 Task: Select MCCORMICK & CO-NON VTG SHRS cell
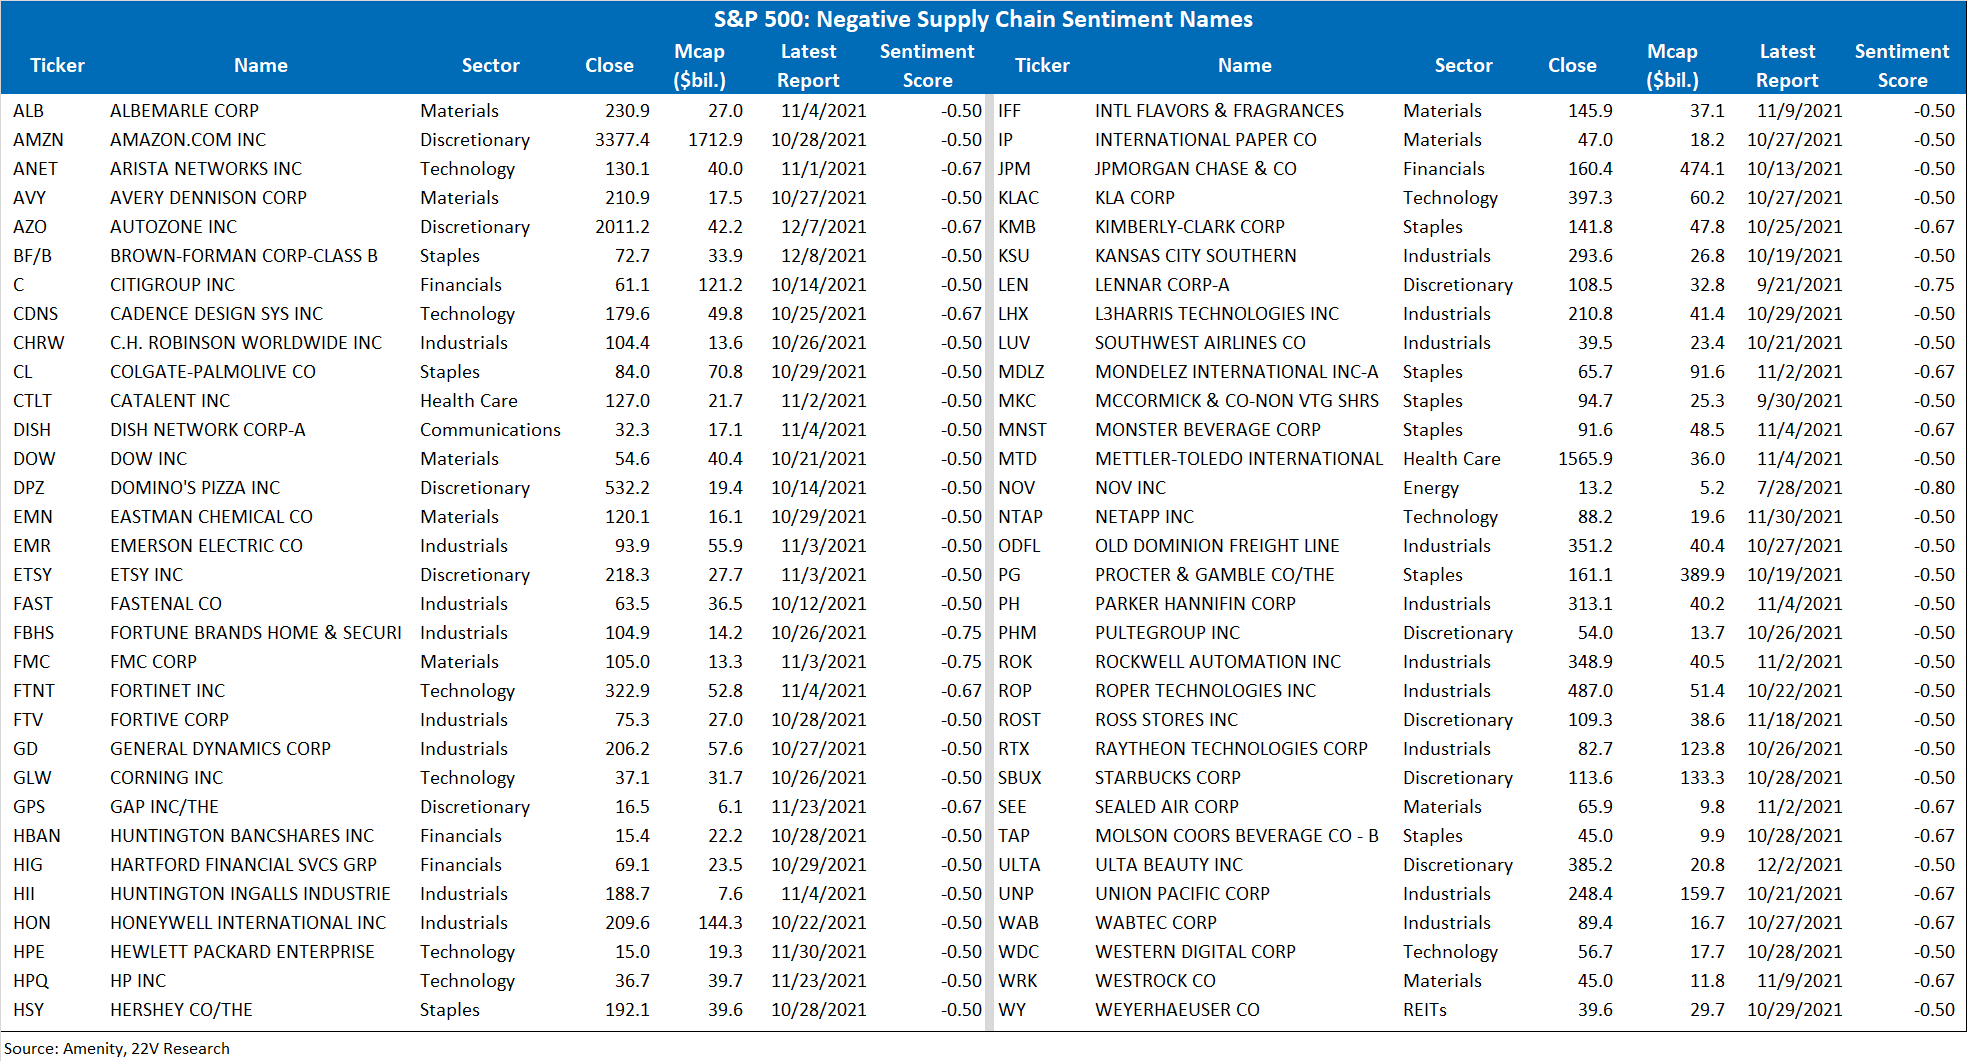click(x=1236, y=401)
